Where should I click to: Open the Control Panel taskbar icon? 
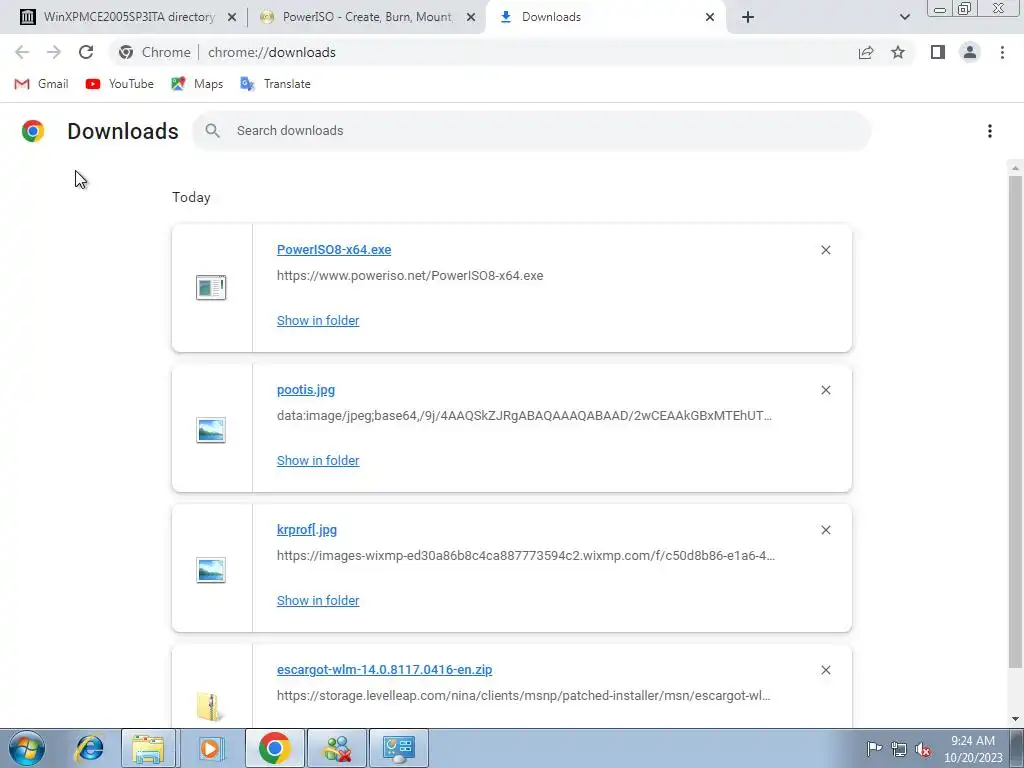tap(399, 748)
